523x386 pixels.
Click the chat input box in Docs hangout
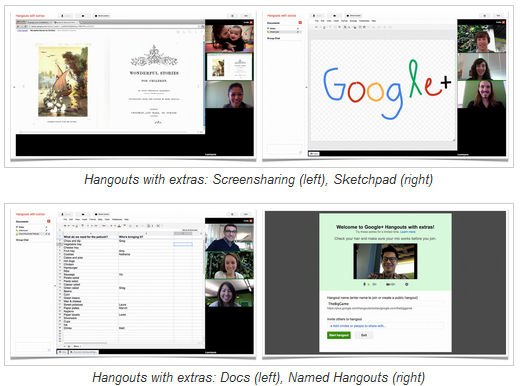[33, 347]
